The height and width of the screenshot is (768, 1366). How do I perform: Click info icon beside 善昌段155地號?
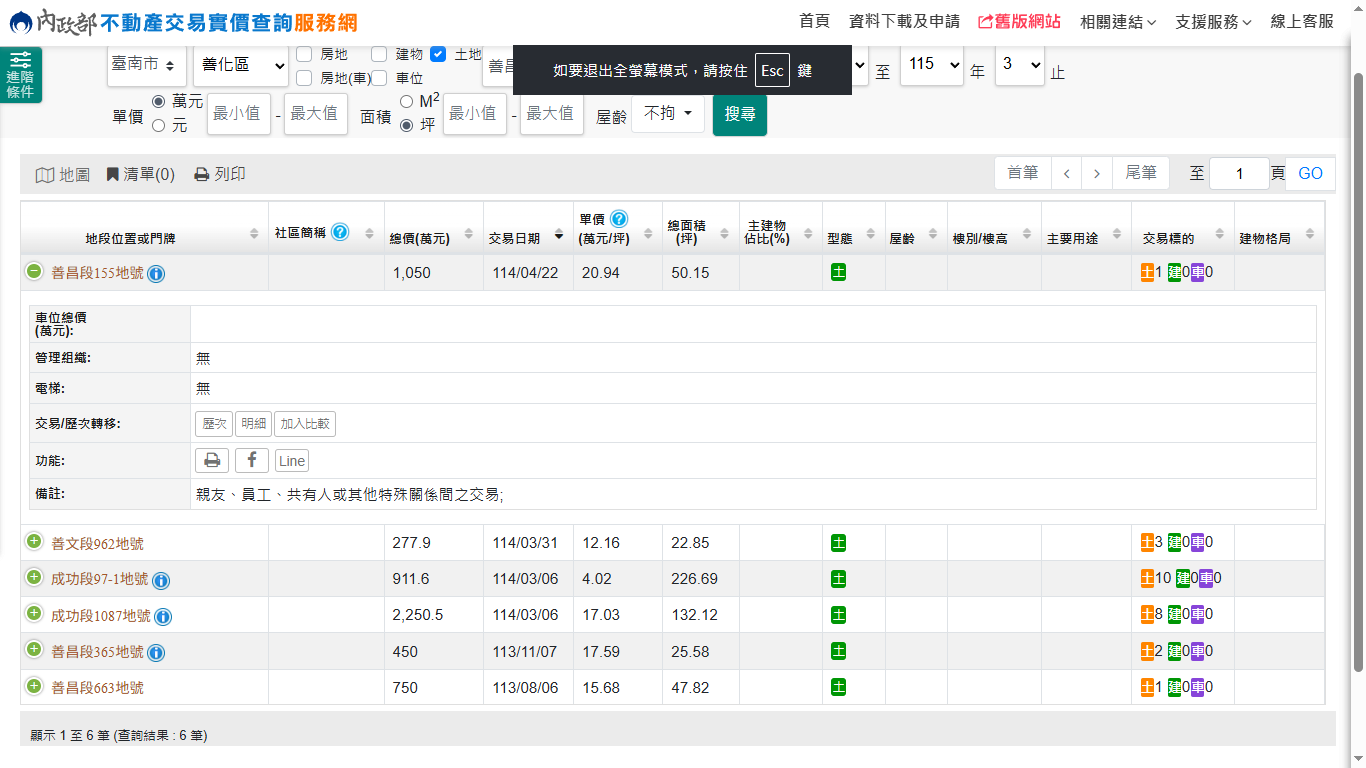pos(156,274)
